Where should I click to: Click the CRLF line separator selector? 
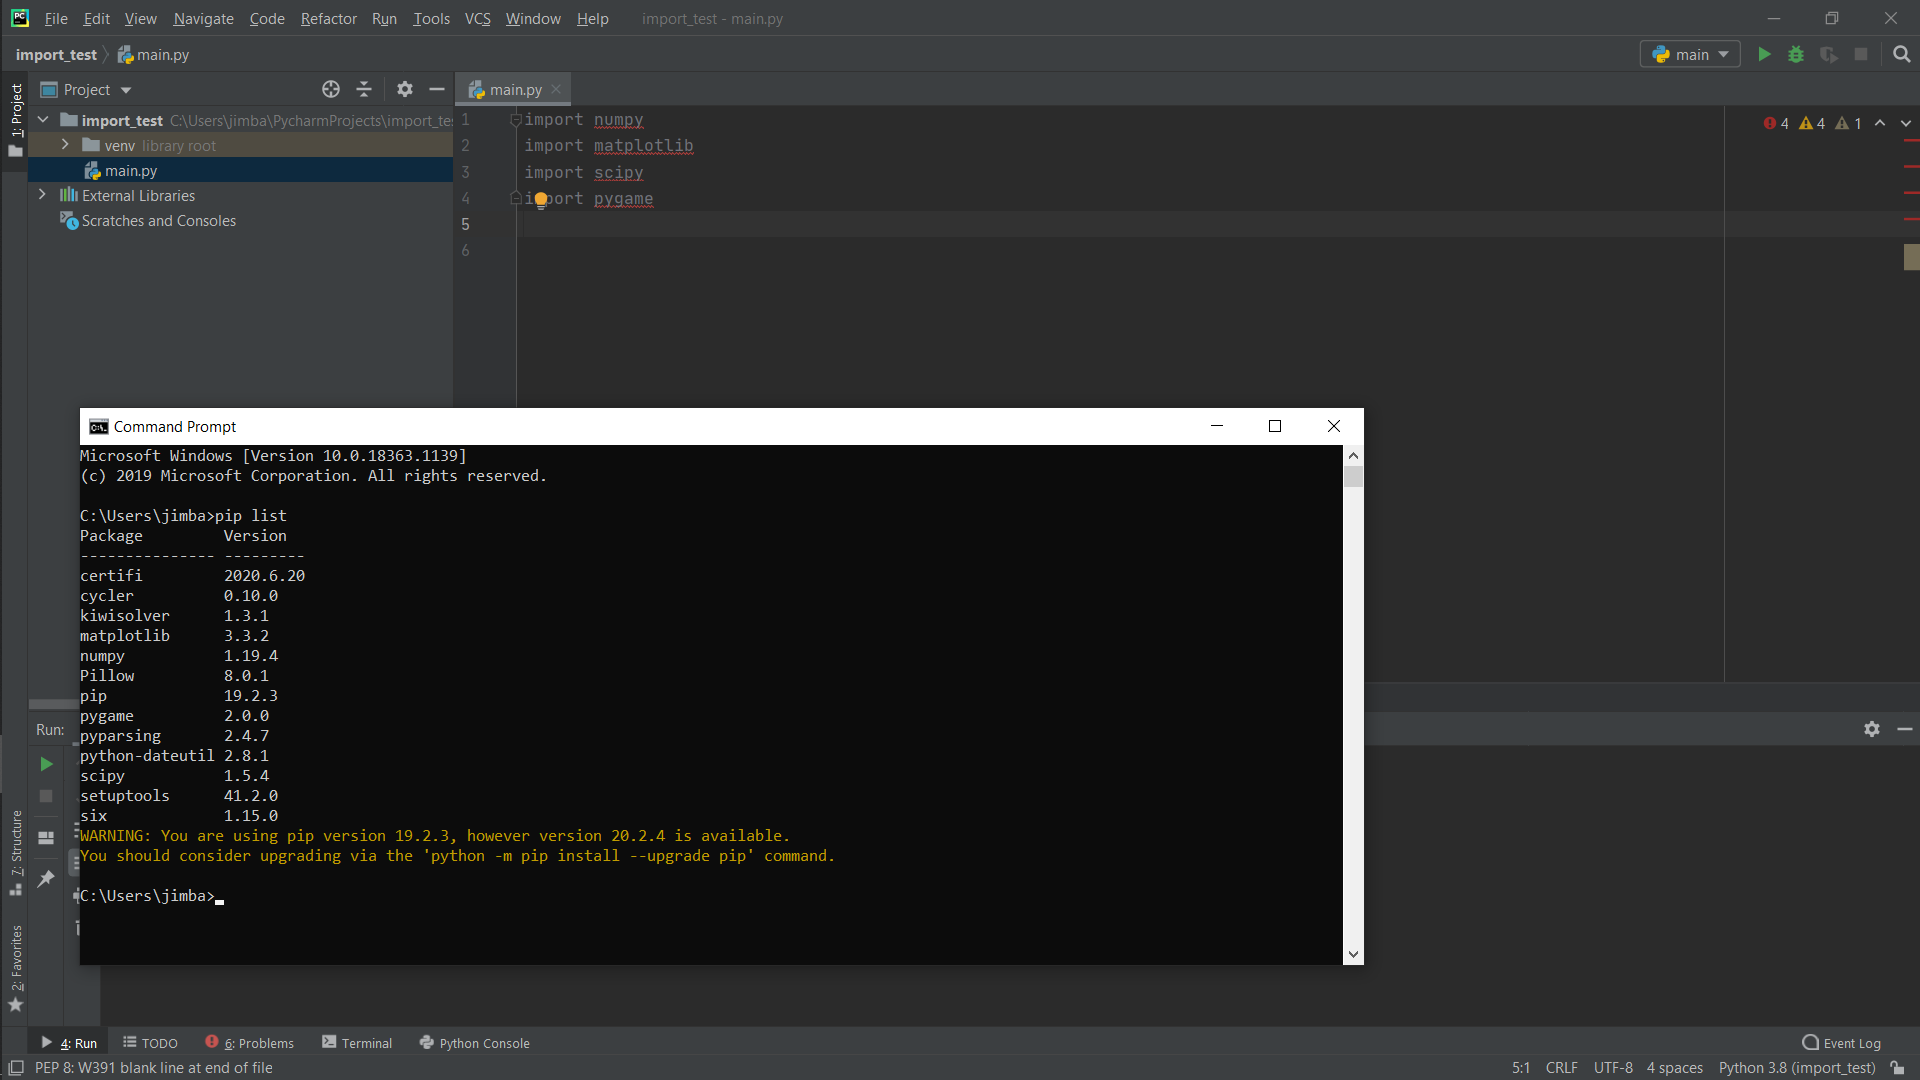point(1561,1068)
